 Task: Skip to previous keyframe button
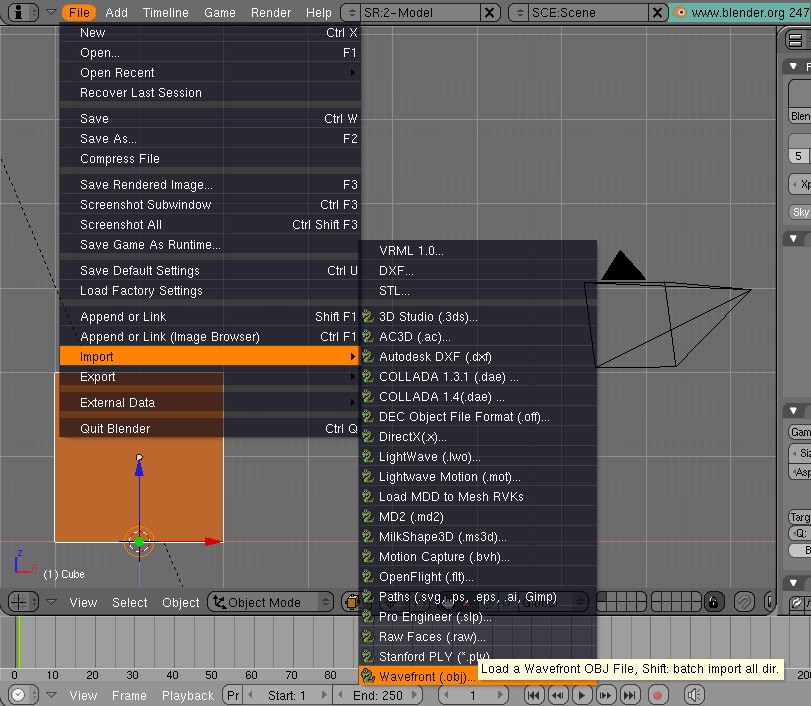(558, 695)
